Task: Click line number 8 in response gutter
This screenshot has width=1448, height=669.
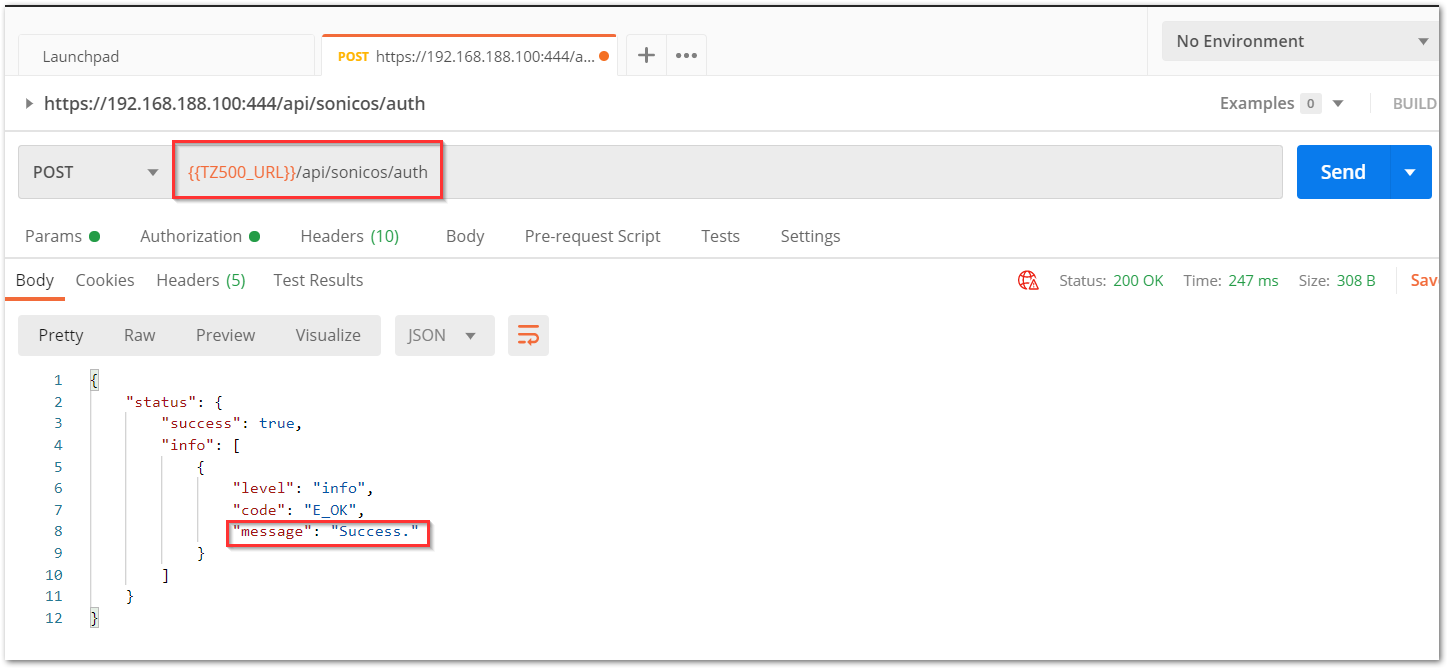Action: (58, 531)
